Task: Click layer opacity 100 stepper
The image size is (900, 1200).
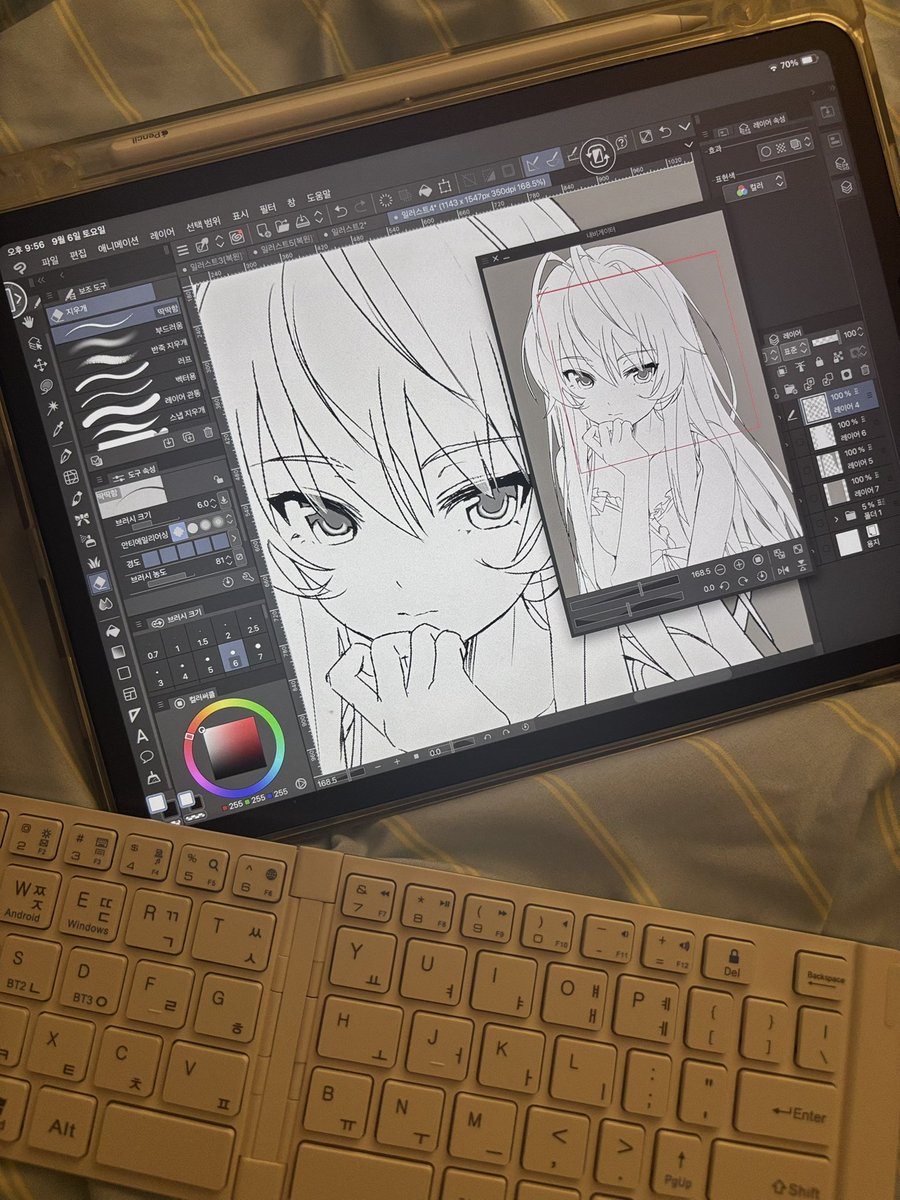Action: (x=860, y=332)
